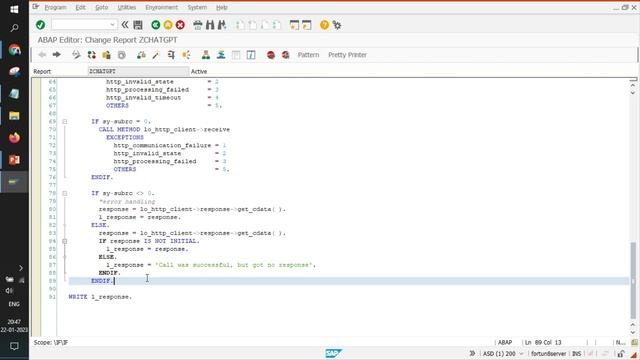This screenshot has width=640, height=360.
Task: Activate the program with the wand icon
Action: (156, 55)
